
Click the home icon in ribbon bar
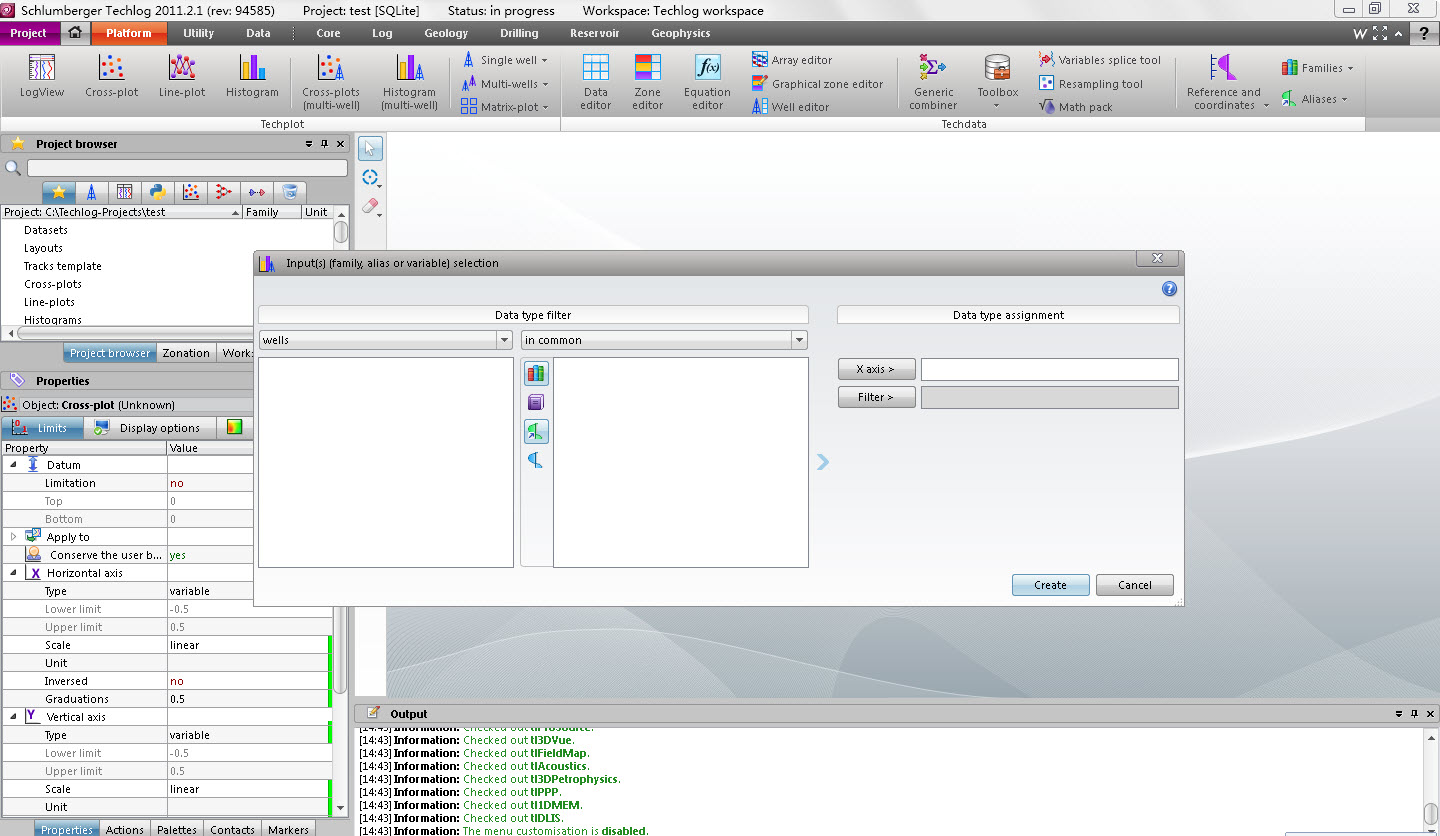(x=75, y=33)
